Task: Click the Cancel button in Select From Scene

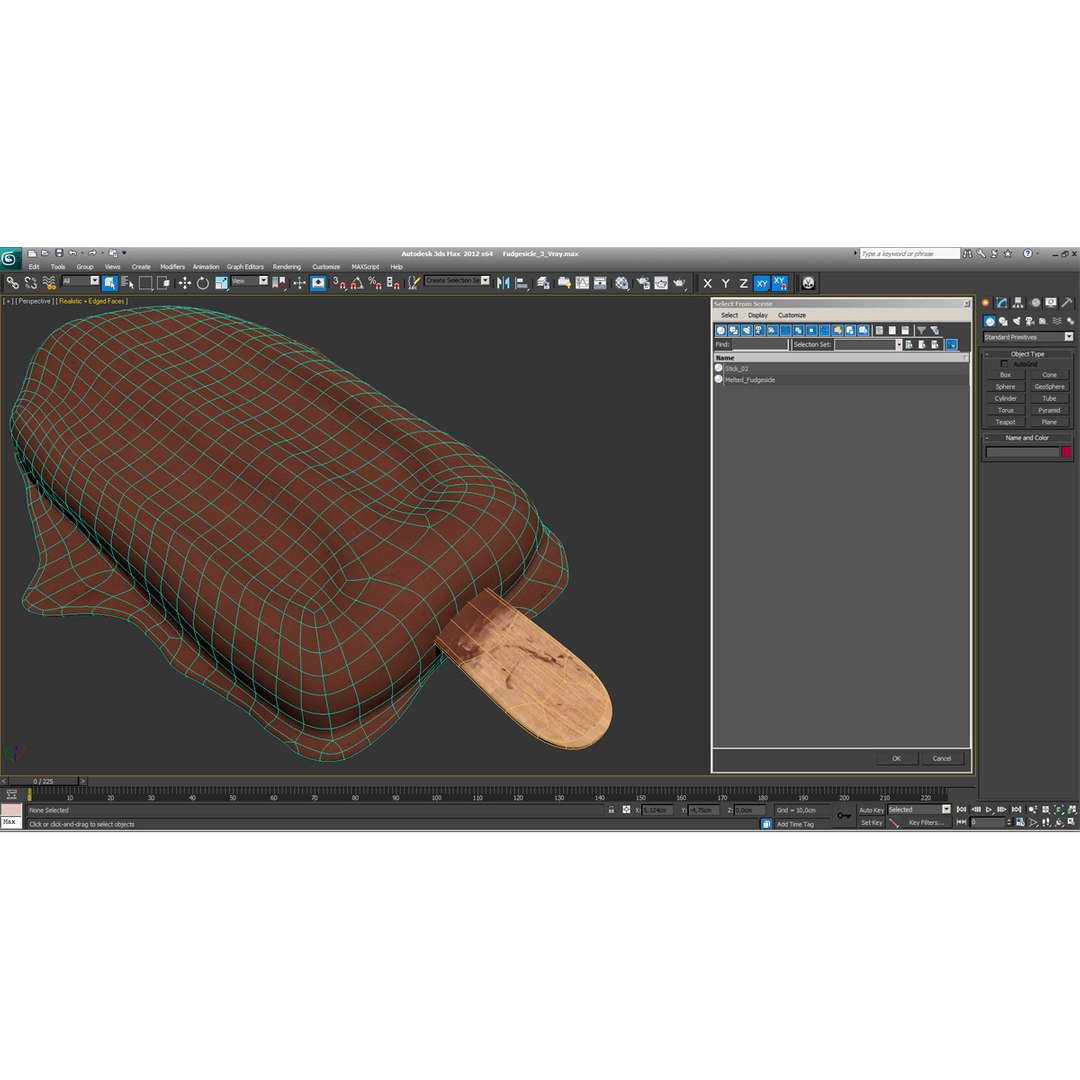Action: (x=942, y=758)
